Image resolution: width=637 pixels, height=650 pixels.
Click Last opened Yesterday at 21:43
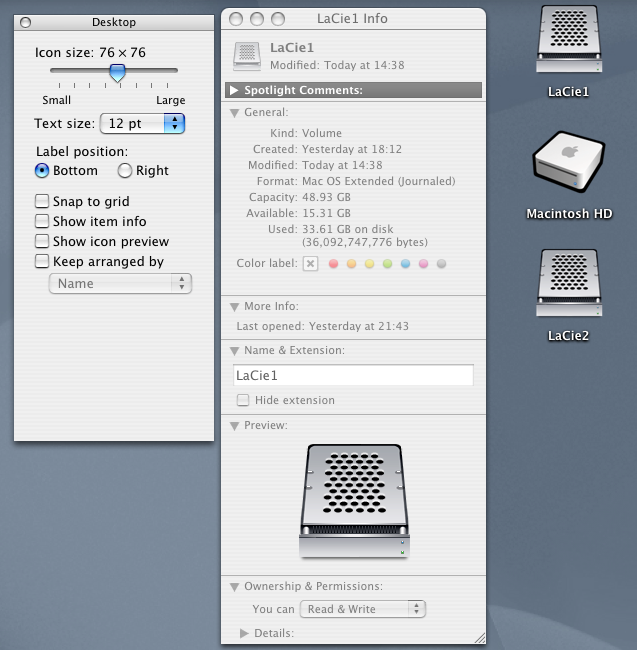click(322, 326)
